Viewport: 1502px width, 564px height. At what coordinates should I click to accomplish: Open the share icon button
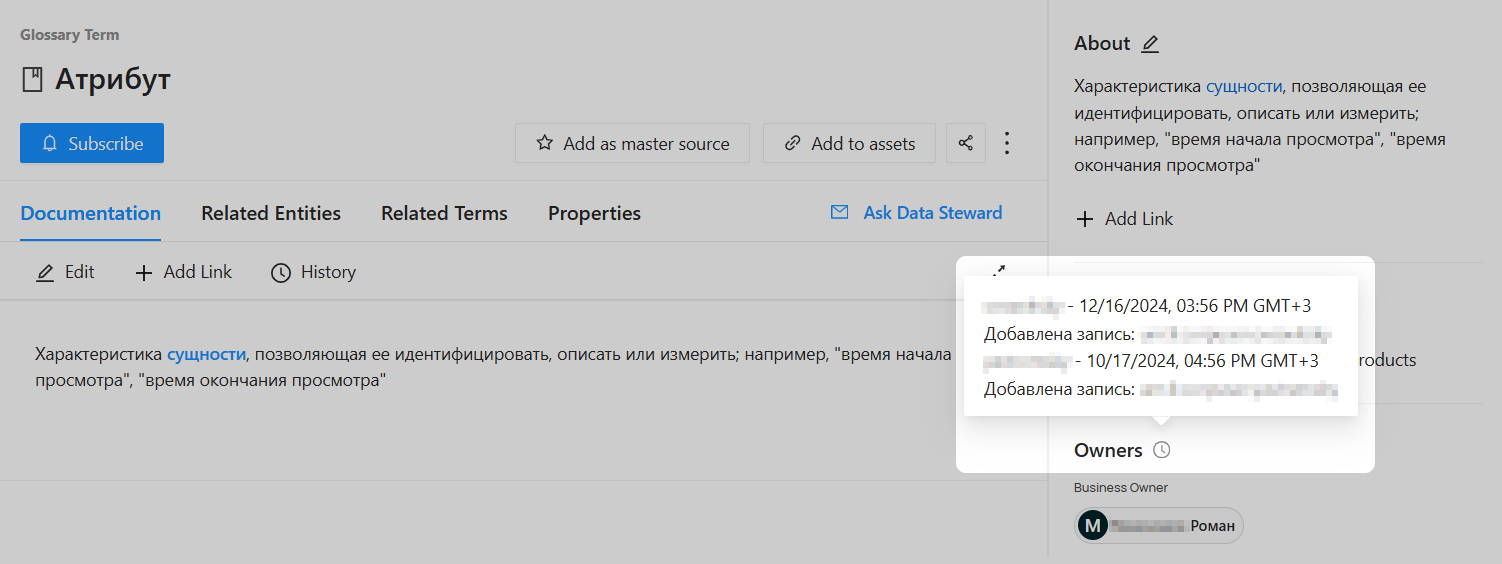(x=966, y=143)
